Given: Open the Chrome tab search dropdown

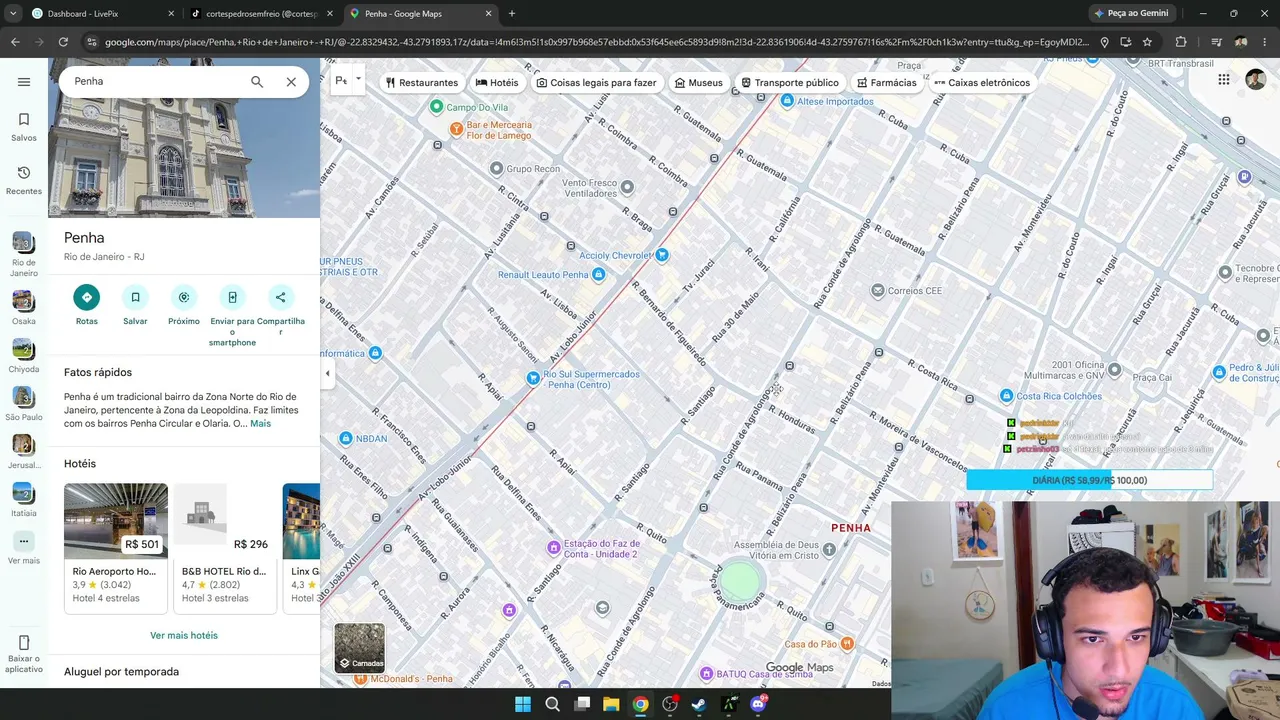Looking at the screenshot, I should click(x=13, y=14).
